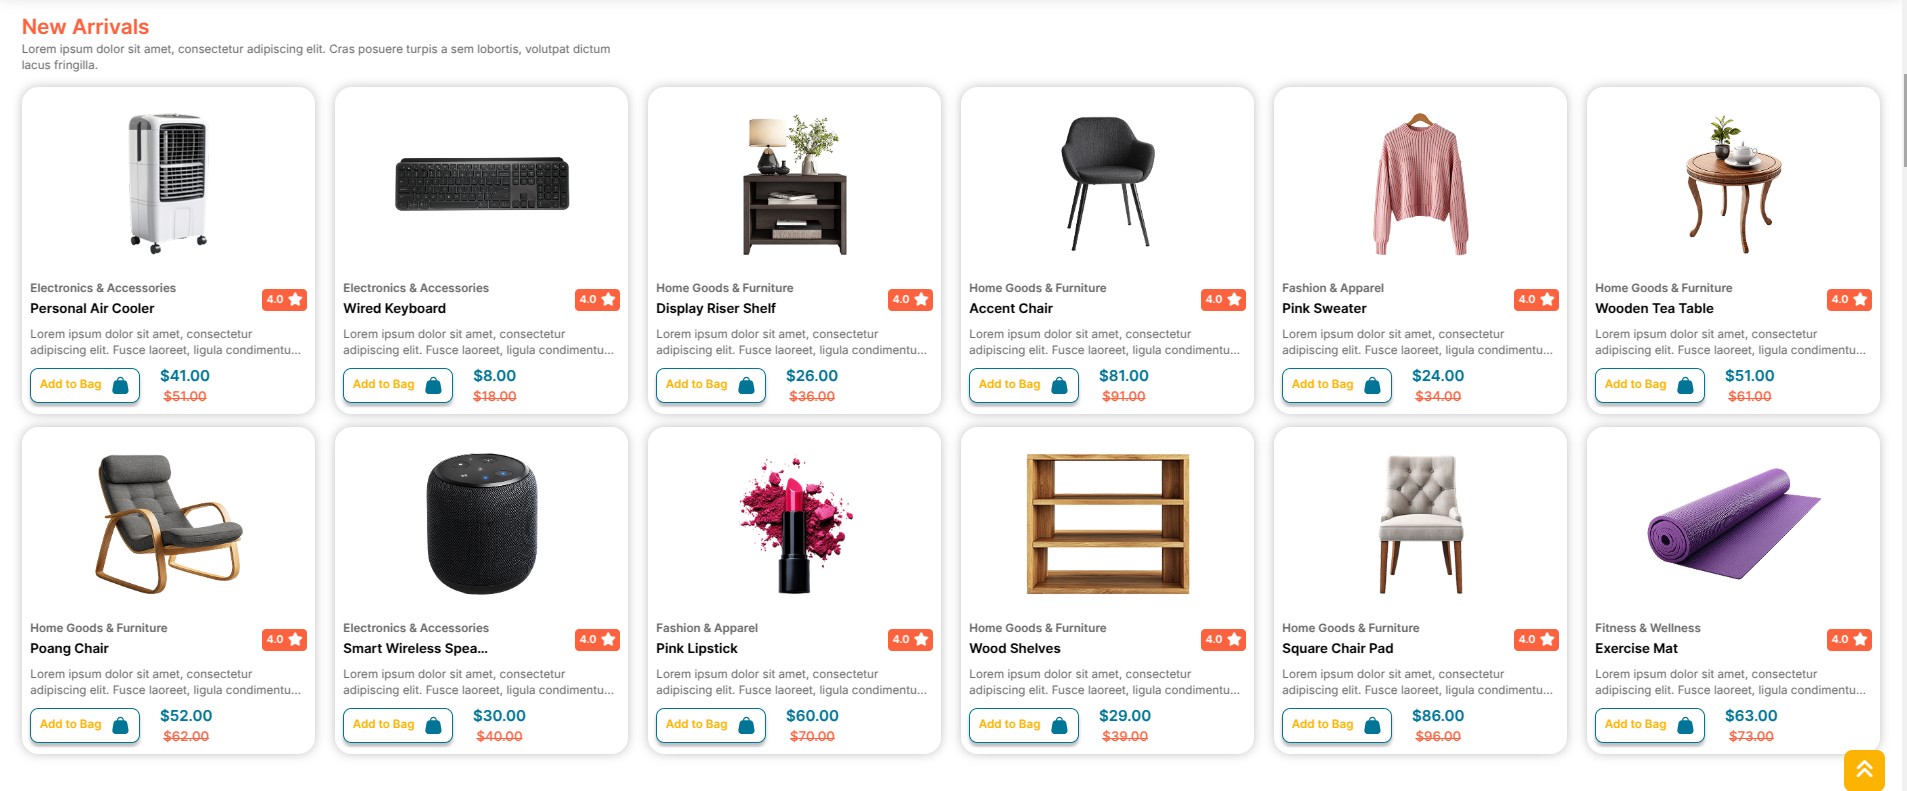Click star rating badge on Pink Sweater

click(1536, 299)
